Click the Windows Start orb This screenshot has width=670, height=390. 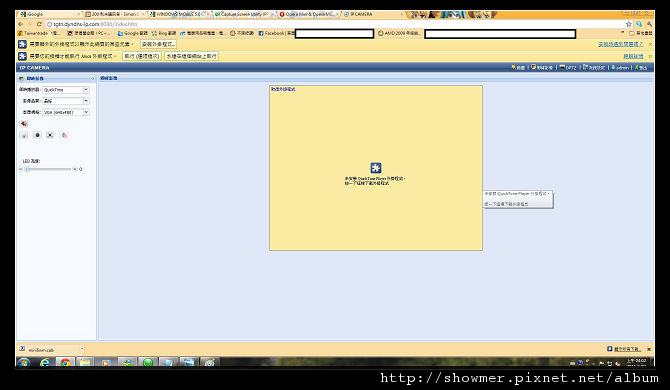(24, 363)
